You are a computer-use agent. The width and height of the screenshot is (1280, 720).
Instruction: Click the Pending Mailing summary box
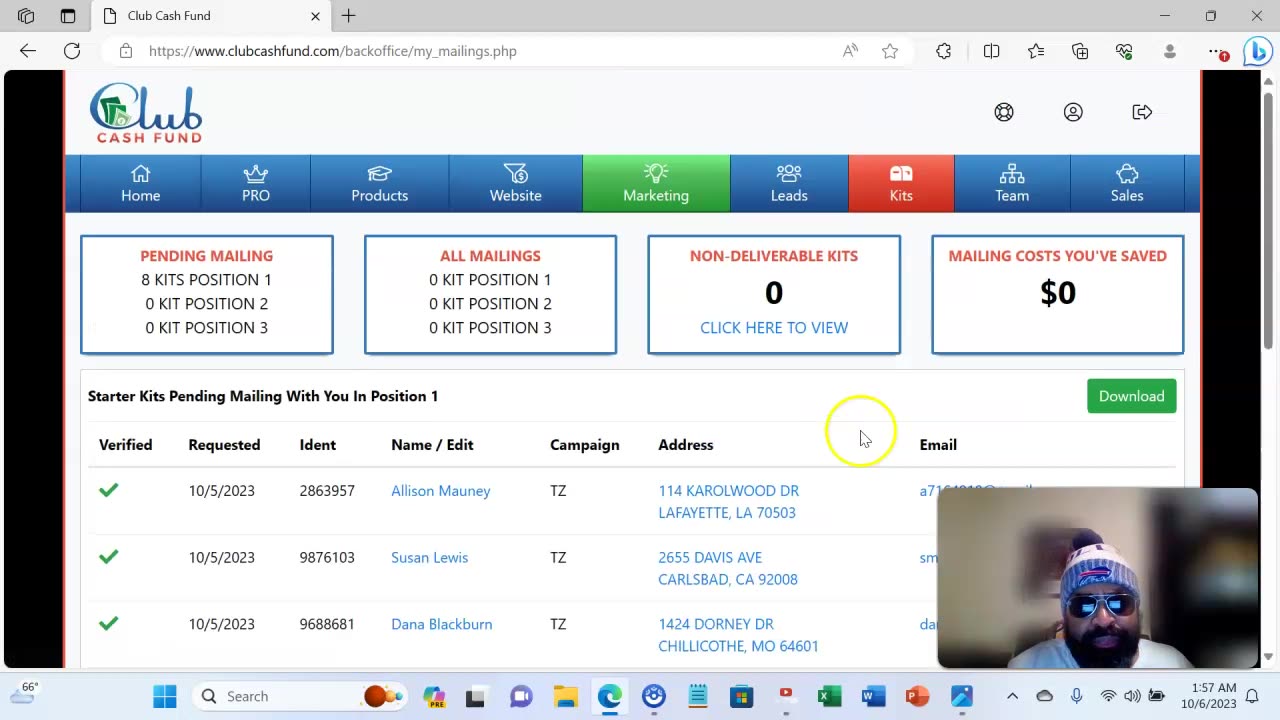pos(207,294)
